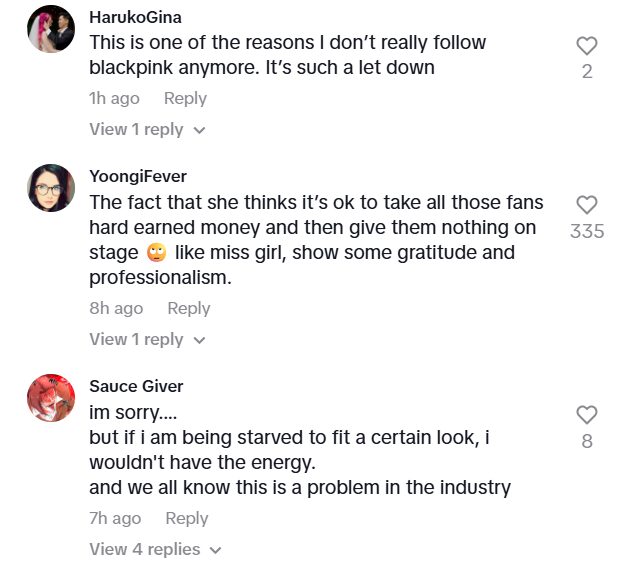Image resolution: width=619 pixels, height=562 pixels.
Task: Reply to HarukoGina's comment
Action: 185,98
